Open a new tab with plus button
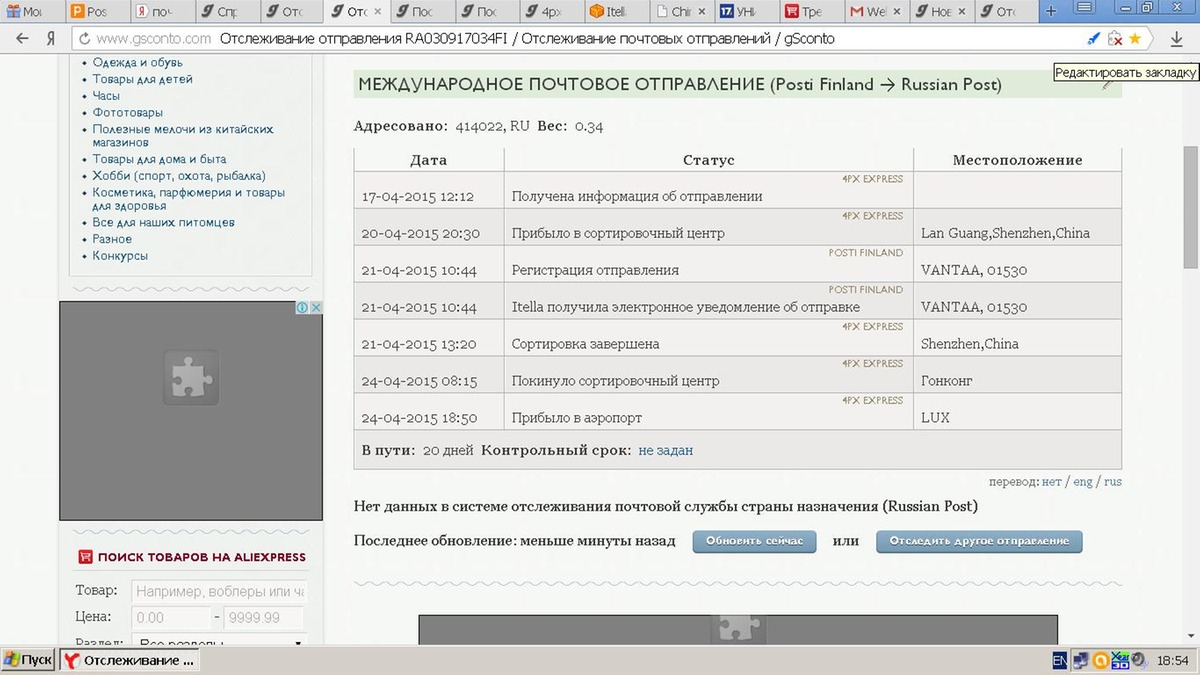 tap(1050, 11)
